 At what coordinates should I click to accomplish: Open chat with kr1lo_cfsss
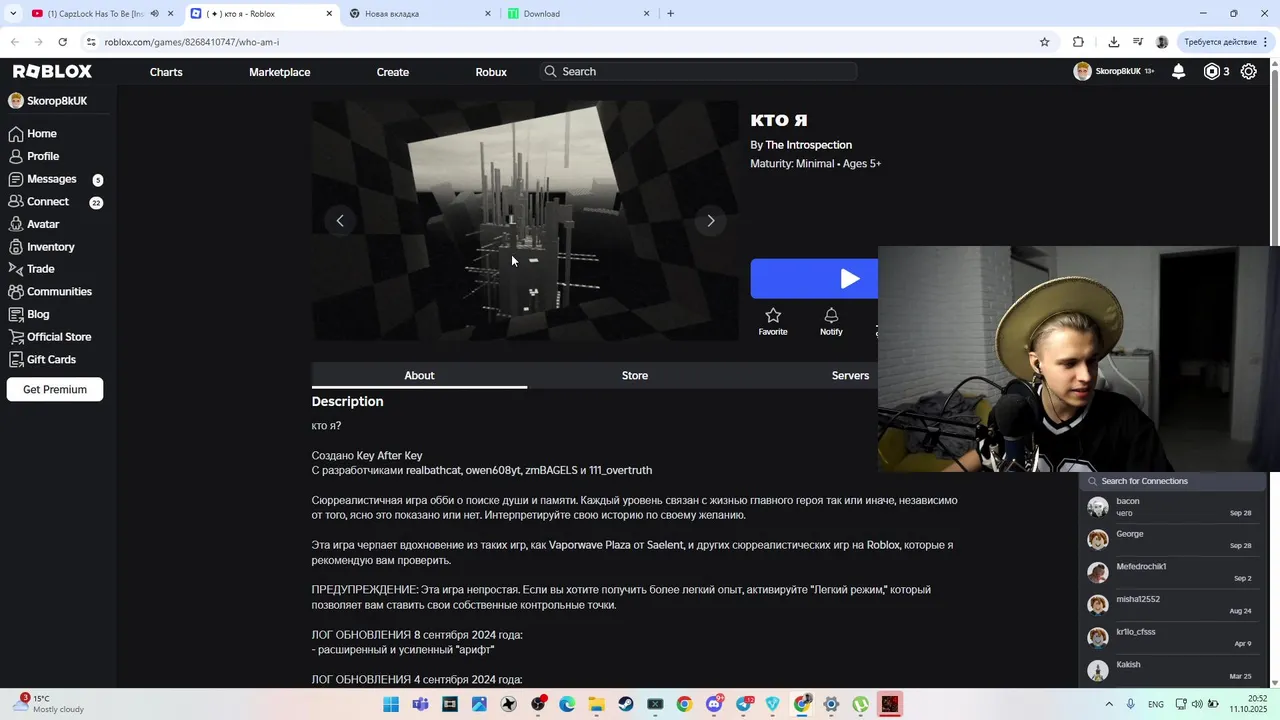1172,638
